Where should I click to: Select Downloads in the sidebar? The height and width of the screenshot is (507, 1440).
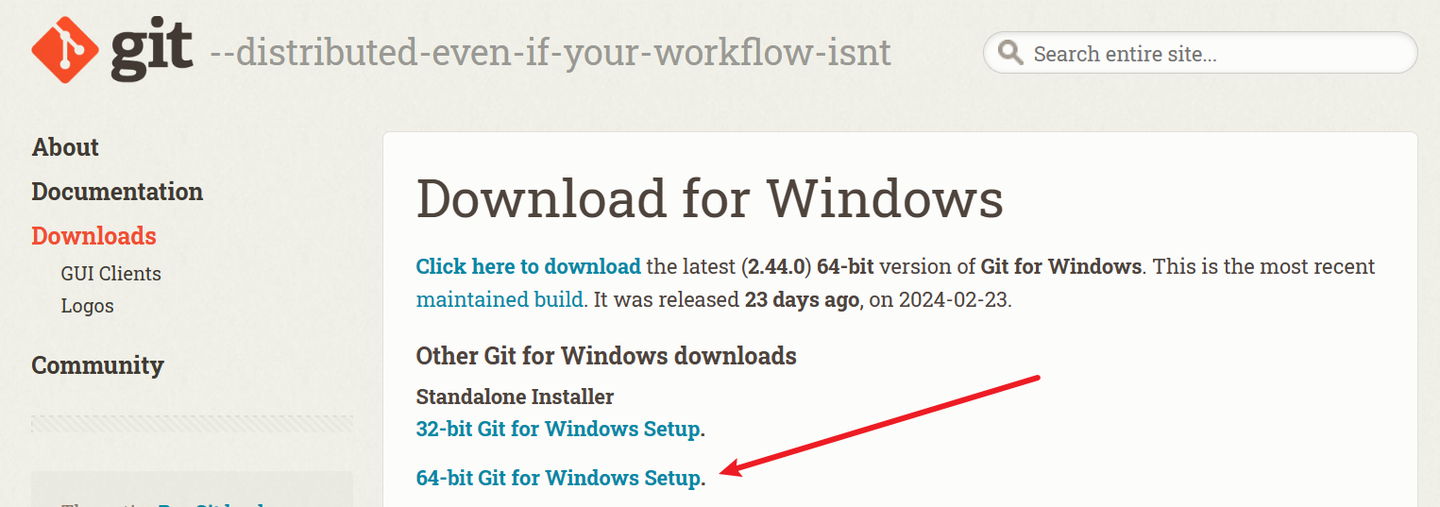(x=94, y=236)
